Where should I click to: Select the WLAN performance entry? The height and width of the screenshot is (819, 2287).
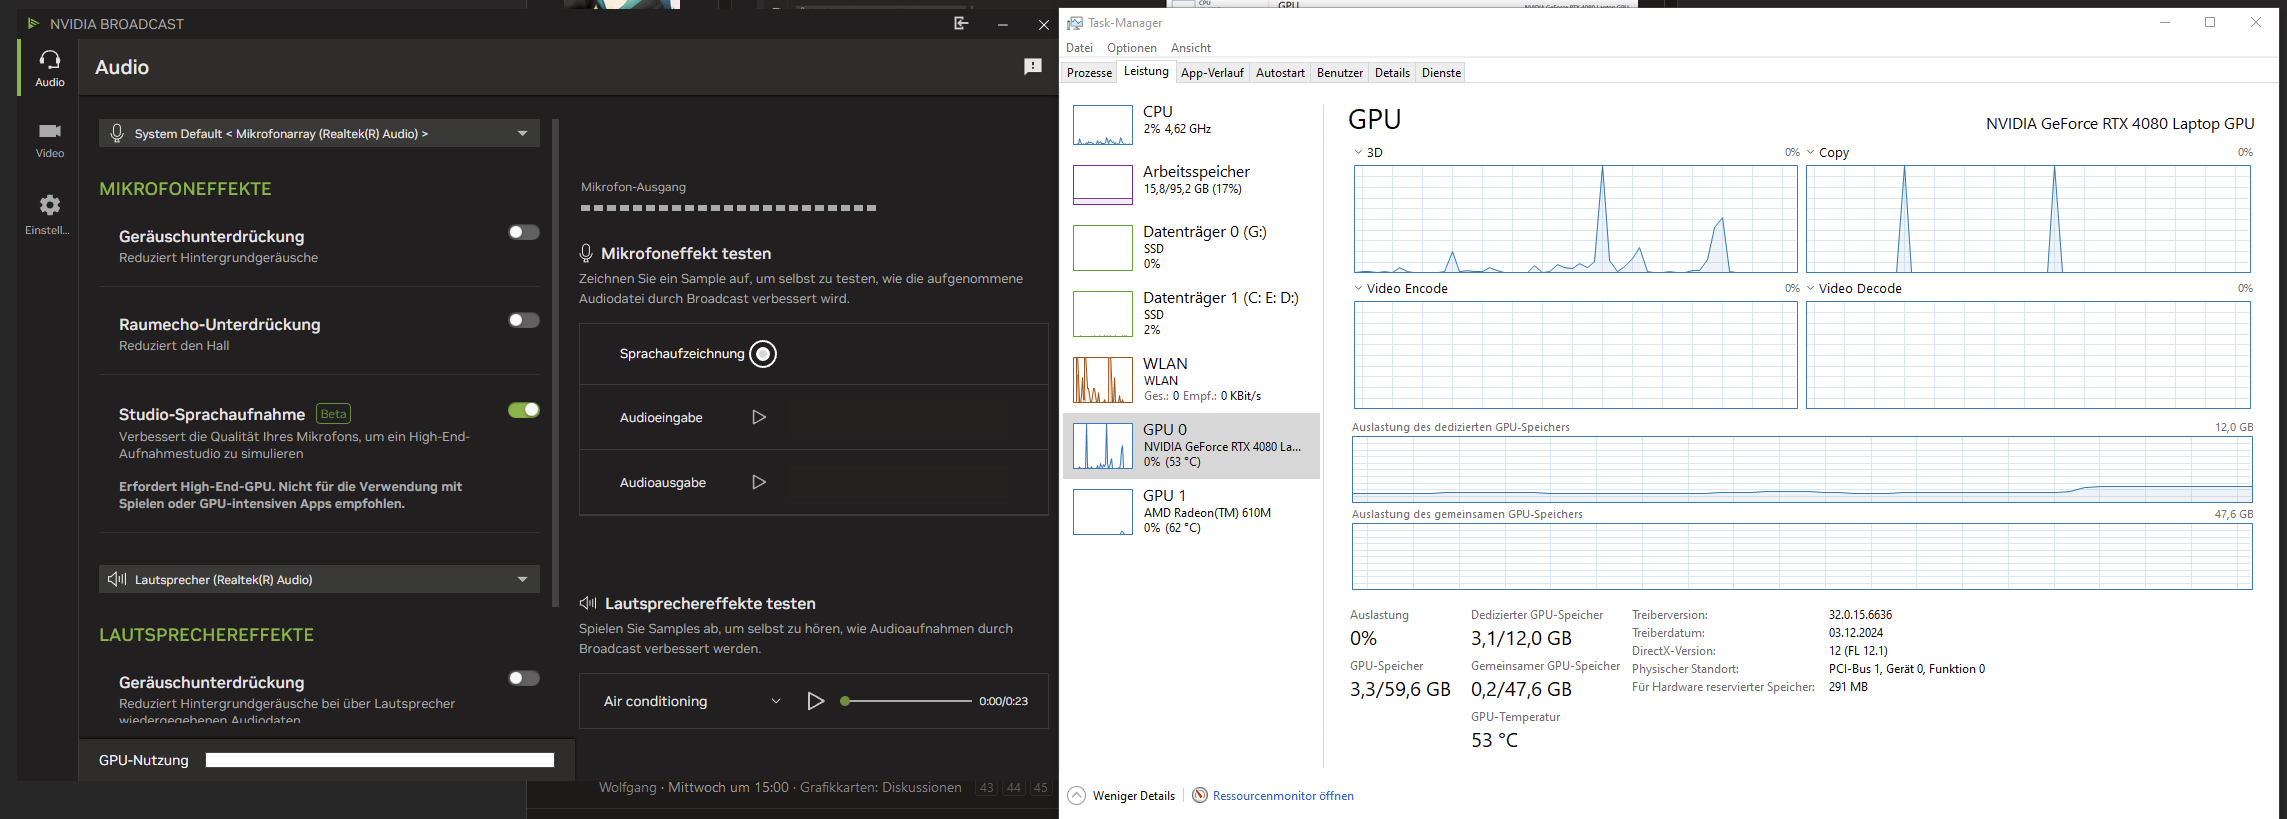(x=1191, y=380)
